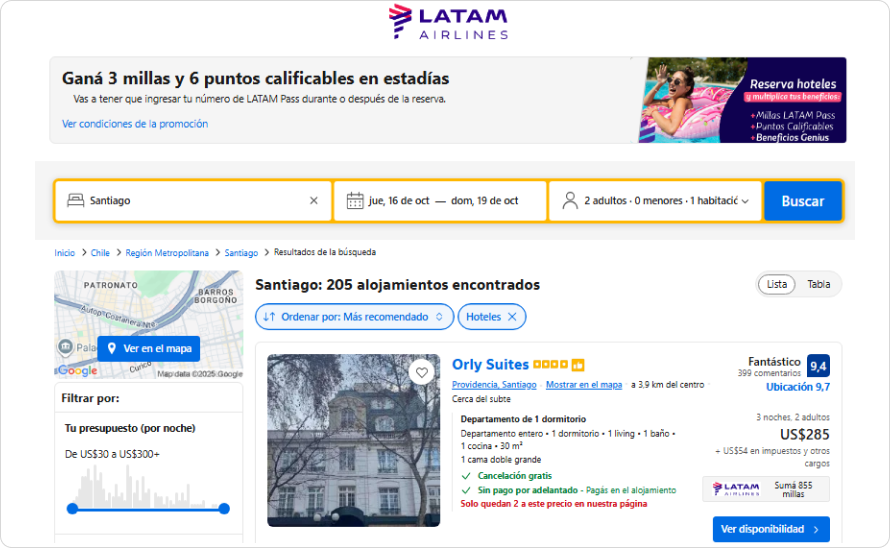Expand the guests and rooms dropdown chevron
The image size is (890, 548).
click(x=745, y=201)
